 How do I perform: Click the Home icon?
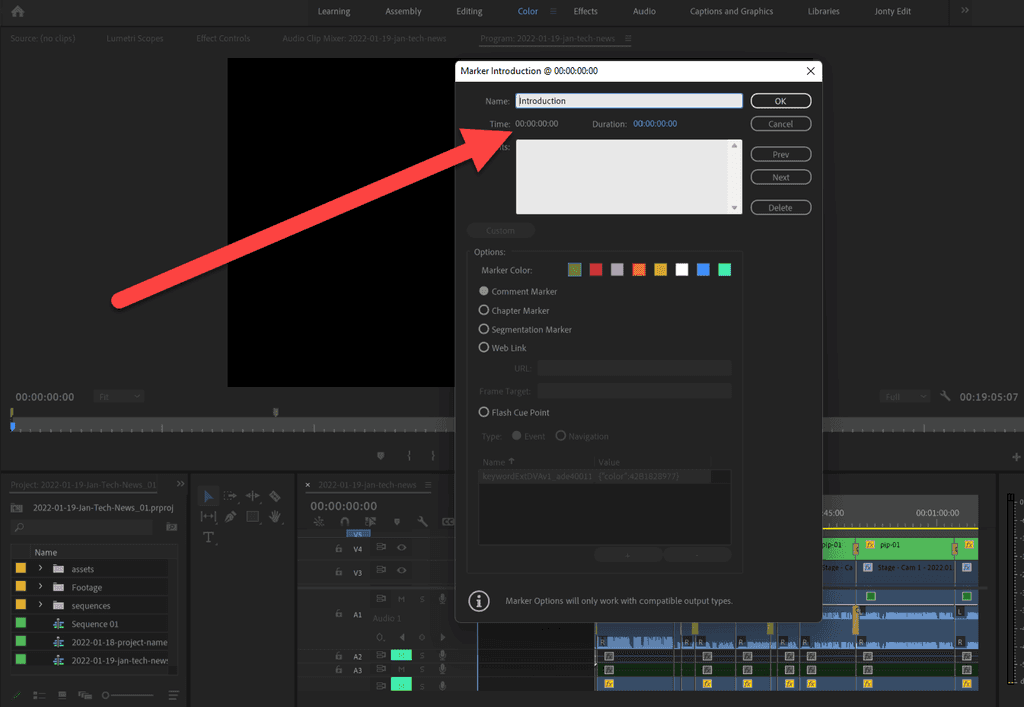point(17,11)
